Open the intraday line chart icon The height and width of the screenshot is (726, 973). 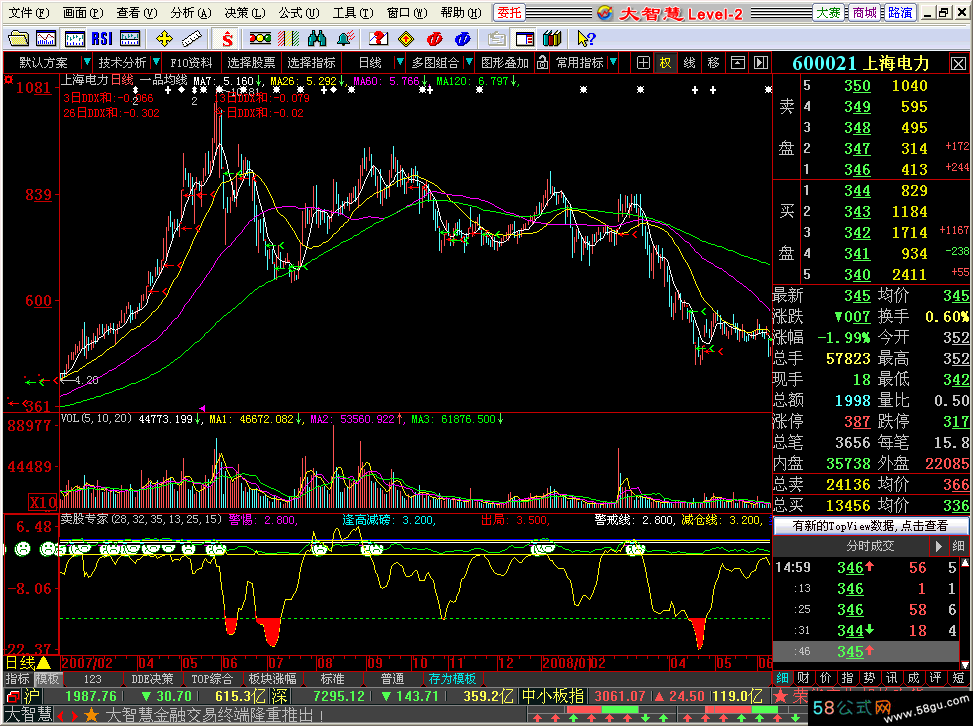[x=46, y=39]
